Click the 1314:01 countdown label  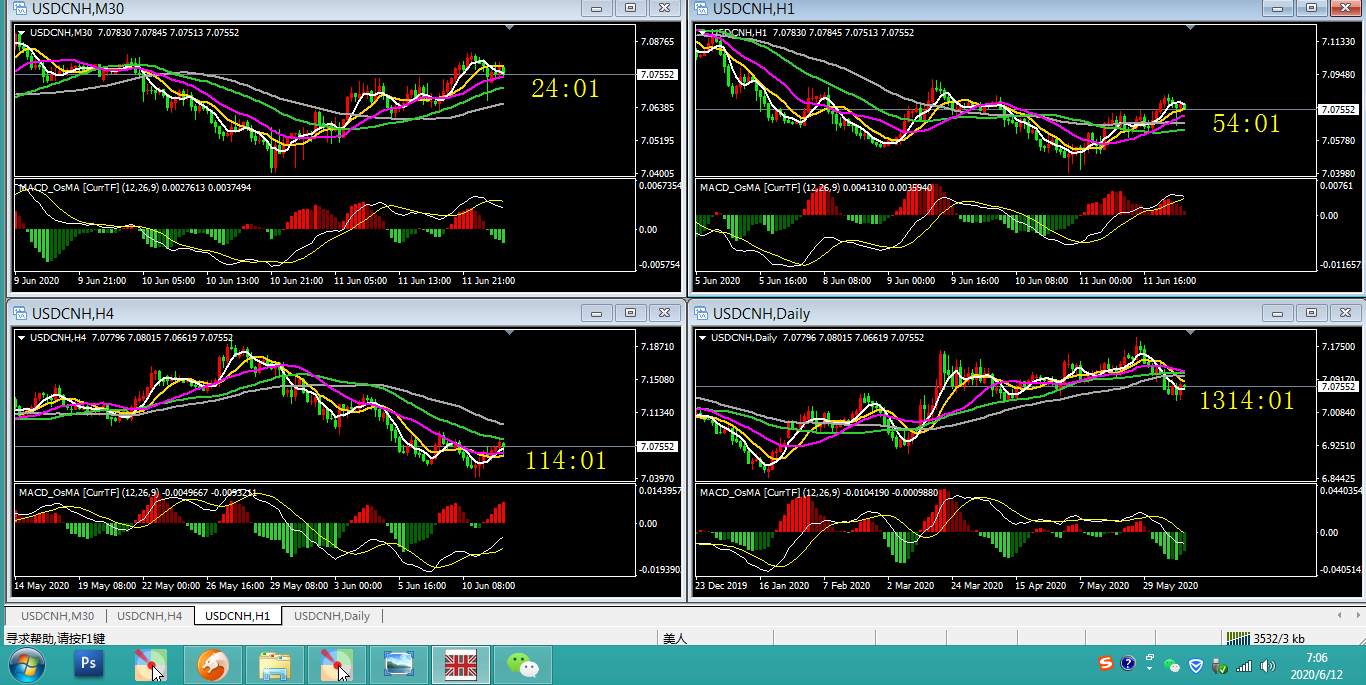1247,401
